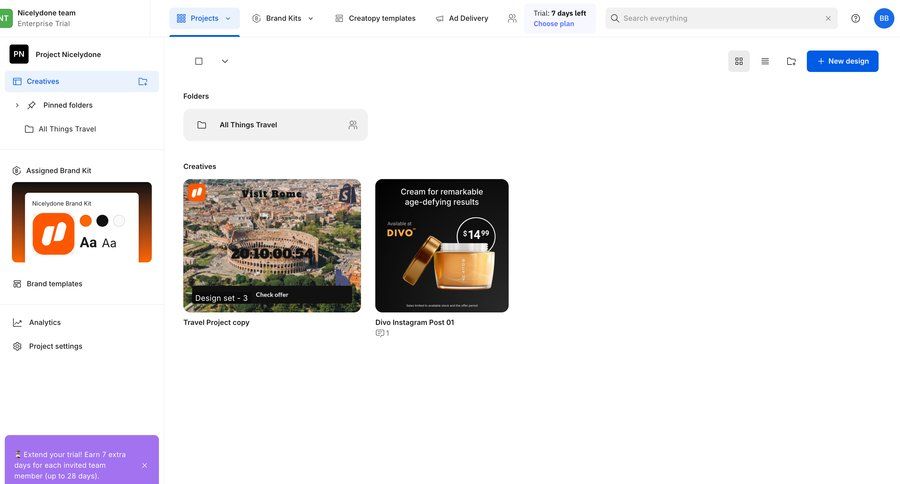Tick the select all checkbox
The image size is (900, 484).
[x=199, y=61]
